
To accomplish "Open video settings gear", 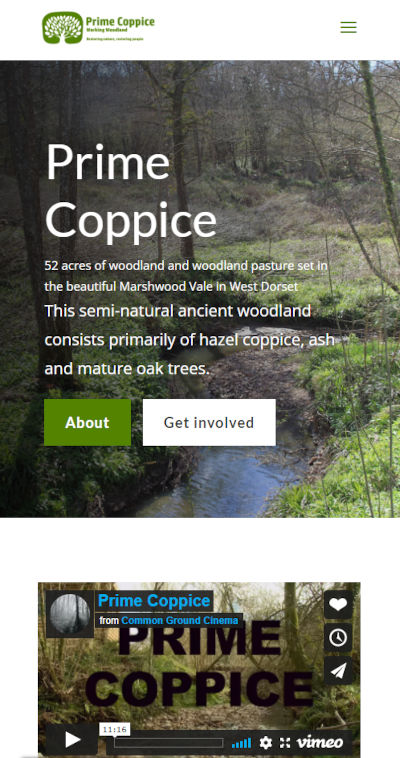I will 266,743.
